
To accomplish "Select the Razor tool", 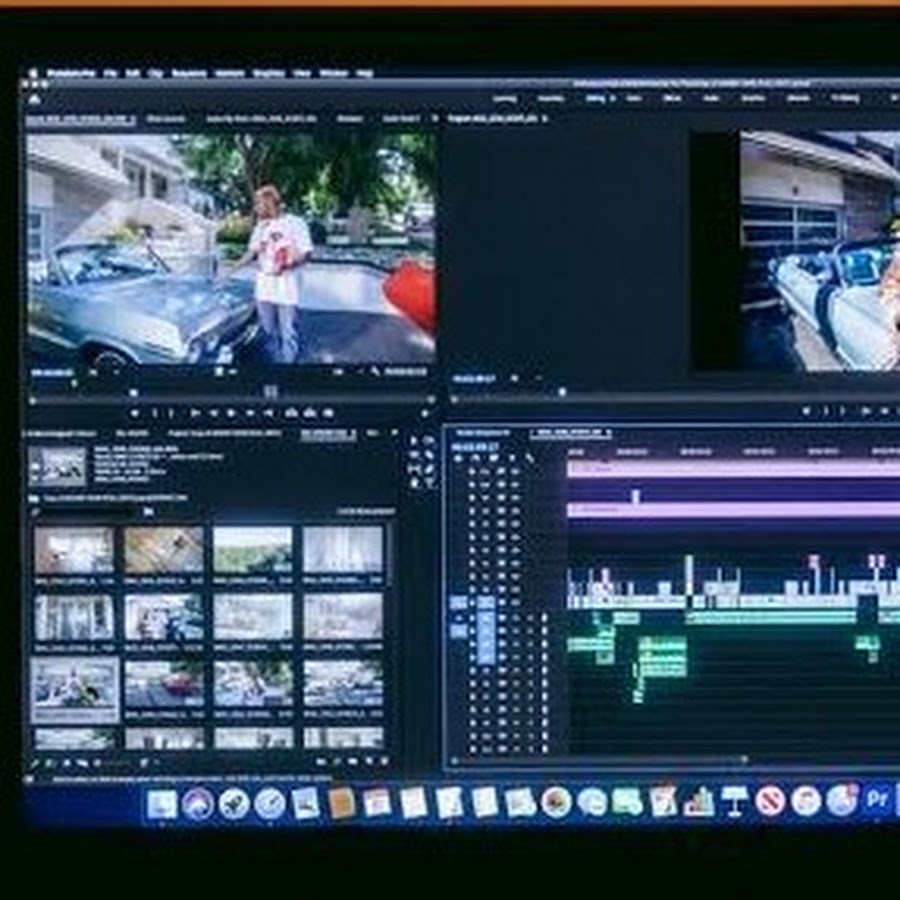I will 429,455.
